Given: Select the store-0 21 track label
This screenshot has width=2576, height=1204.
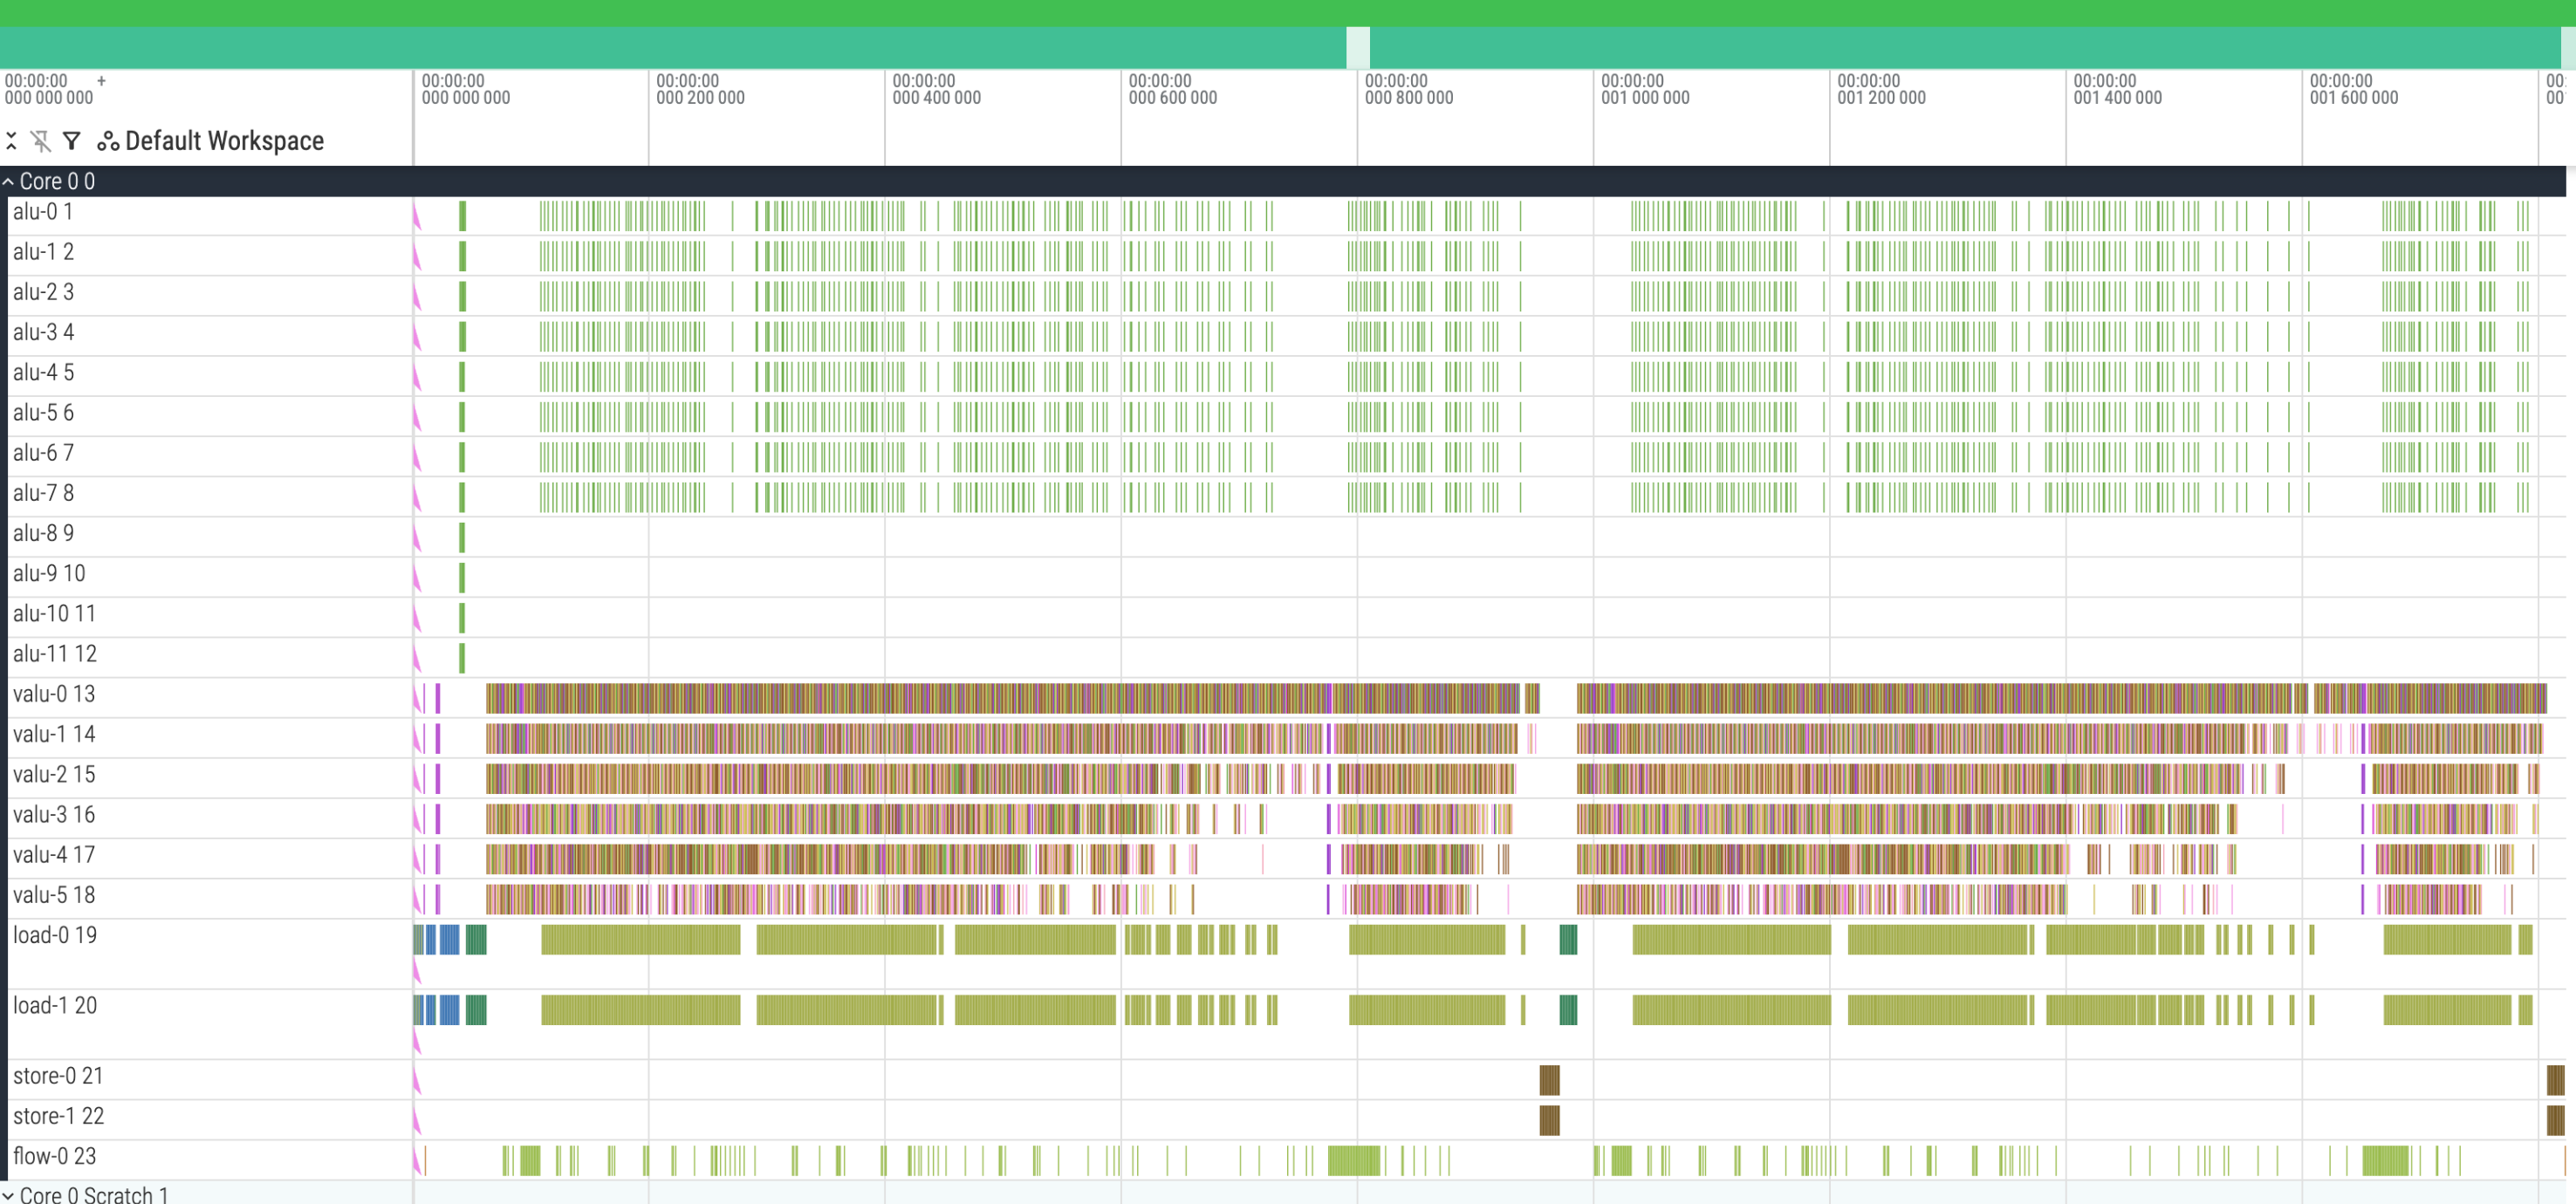Looking at the screenshot, I should pos(58,1075).
